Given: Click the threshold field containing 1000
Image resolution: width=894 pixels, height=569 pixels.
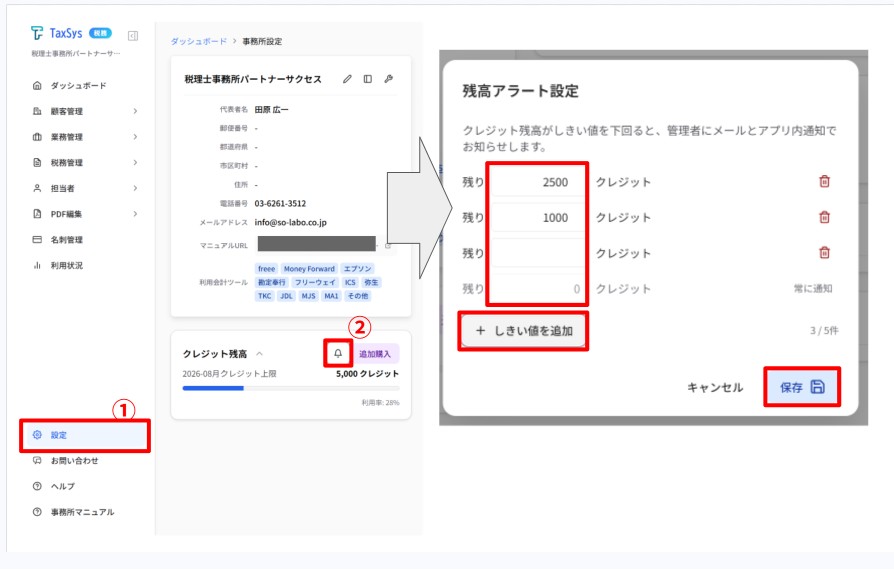Looking at the screenshot, I should point(538,218).
